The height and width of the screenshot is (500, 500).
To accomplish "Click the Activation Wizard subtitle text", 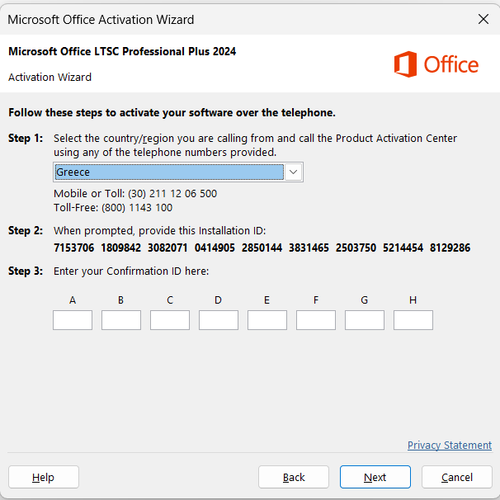I will click(x=50, y=77).
